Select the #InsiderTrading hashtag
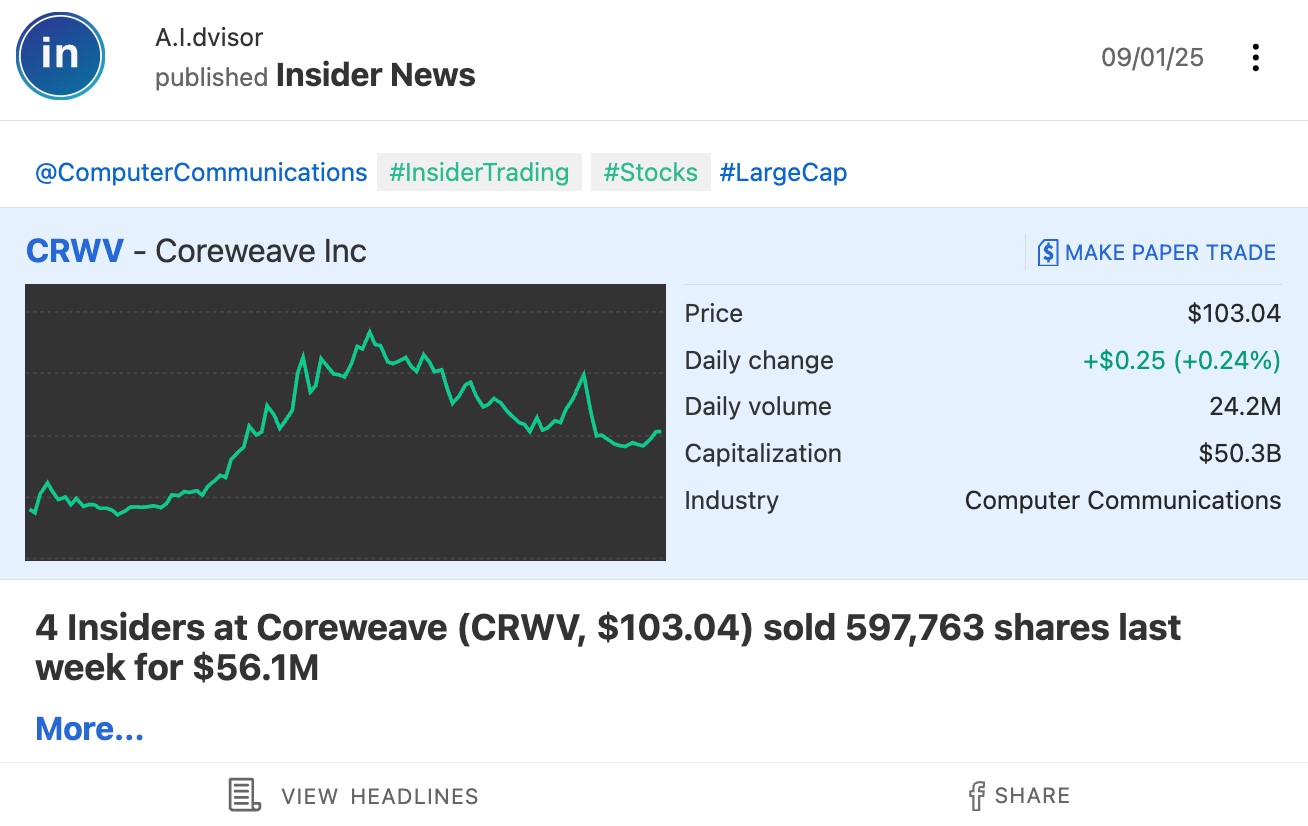 tap(479, 173)
